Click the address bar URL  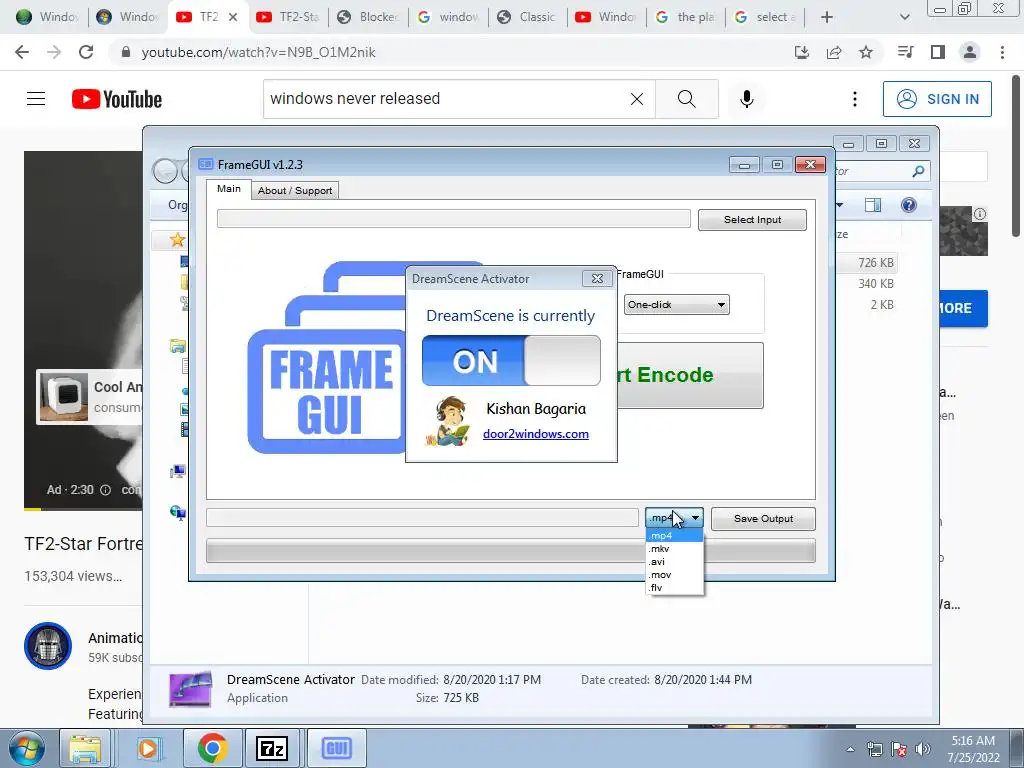coord(259,52)
